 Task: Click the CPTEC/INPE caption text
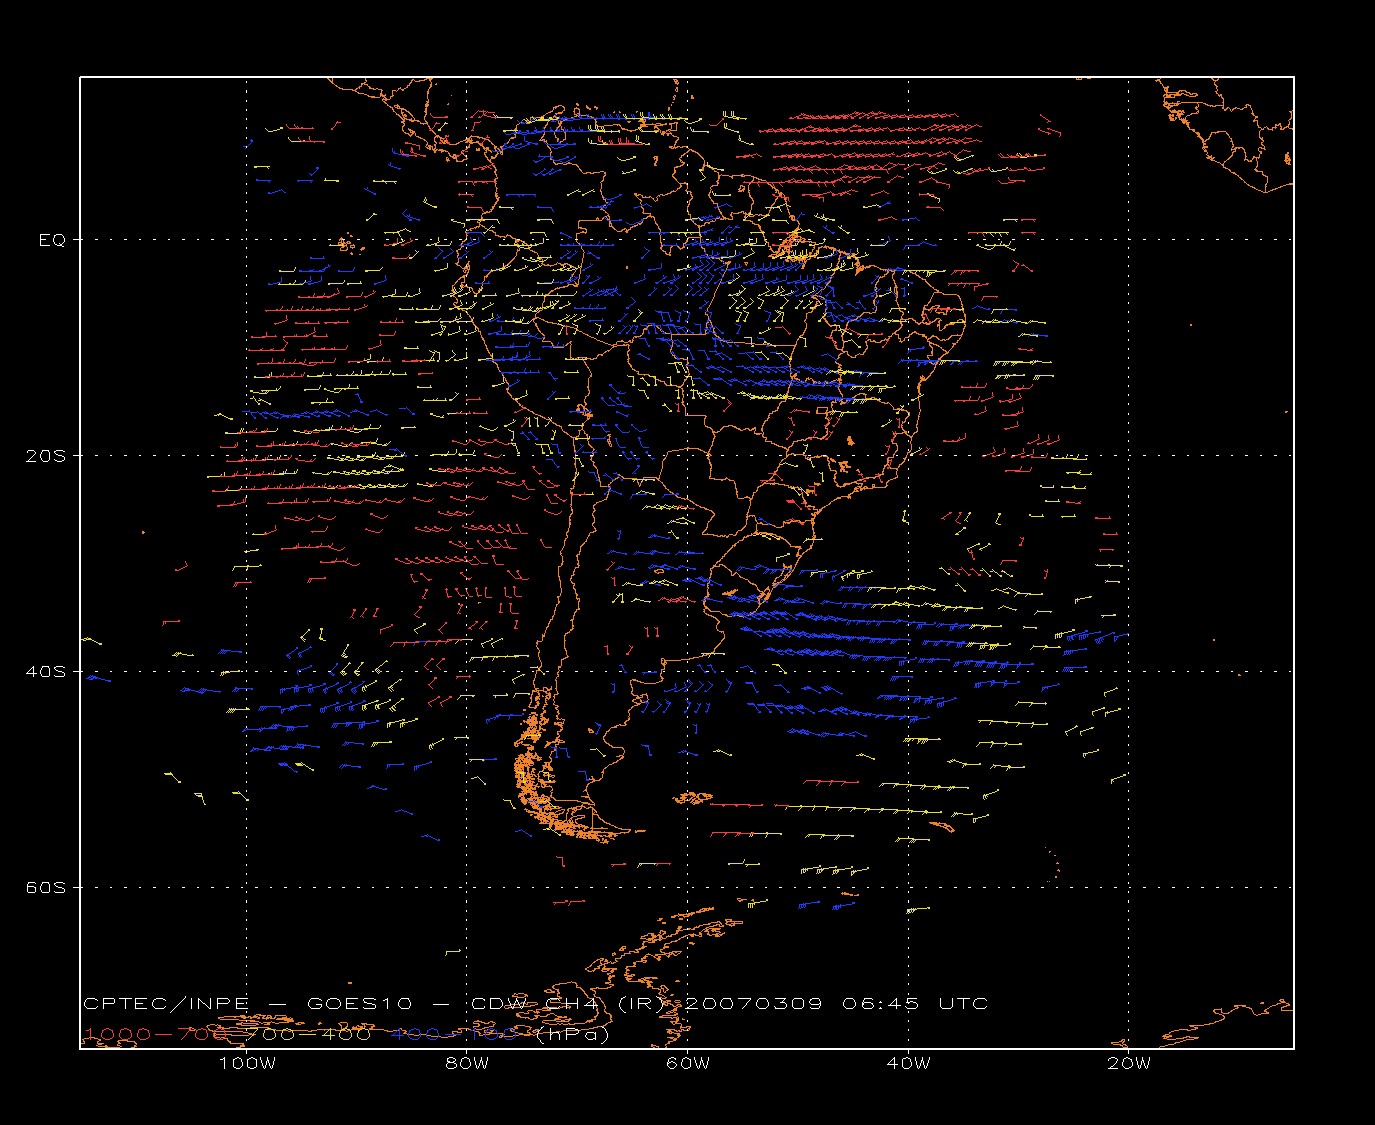pyautogui.click(x=166, y=1003)
